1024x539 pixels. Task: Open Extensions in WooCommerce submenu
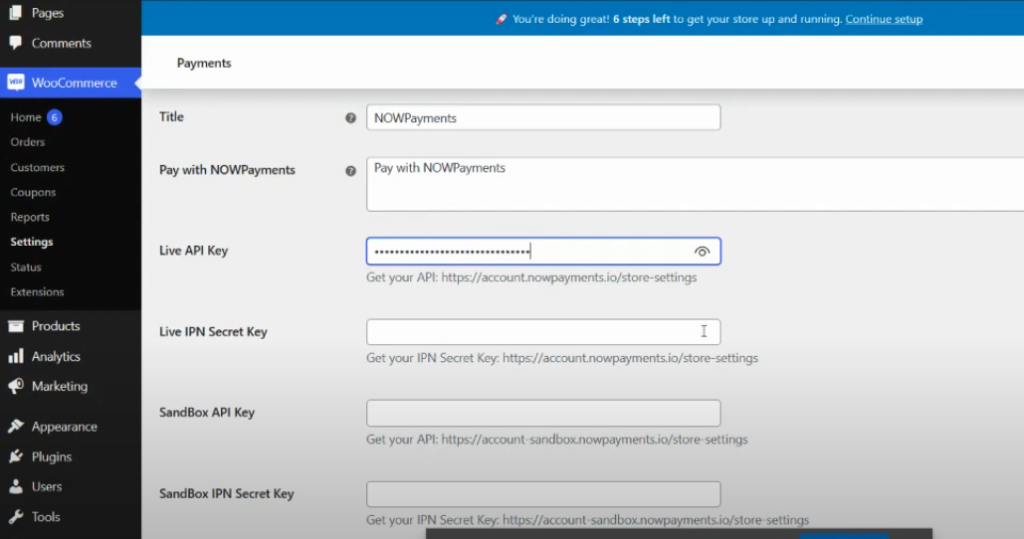[37, 292]
